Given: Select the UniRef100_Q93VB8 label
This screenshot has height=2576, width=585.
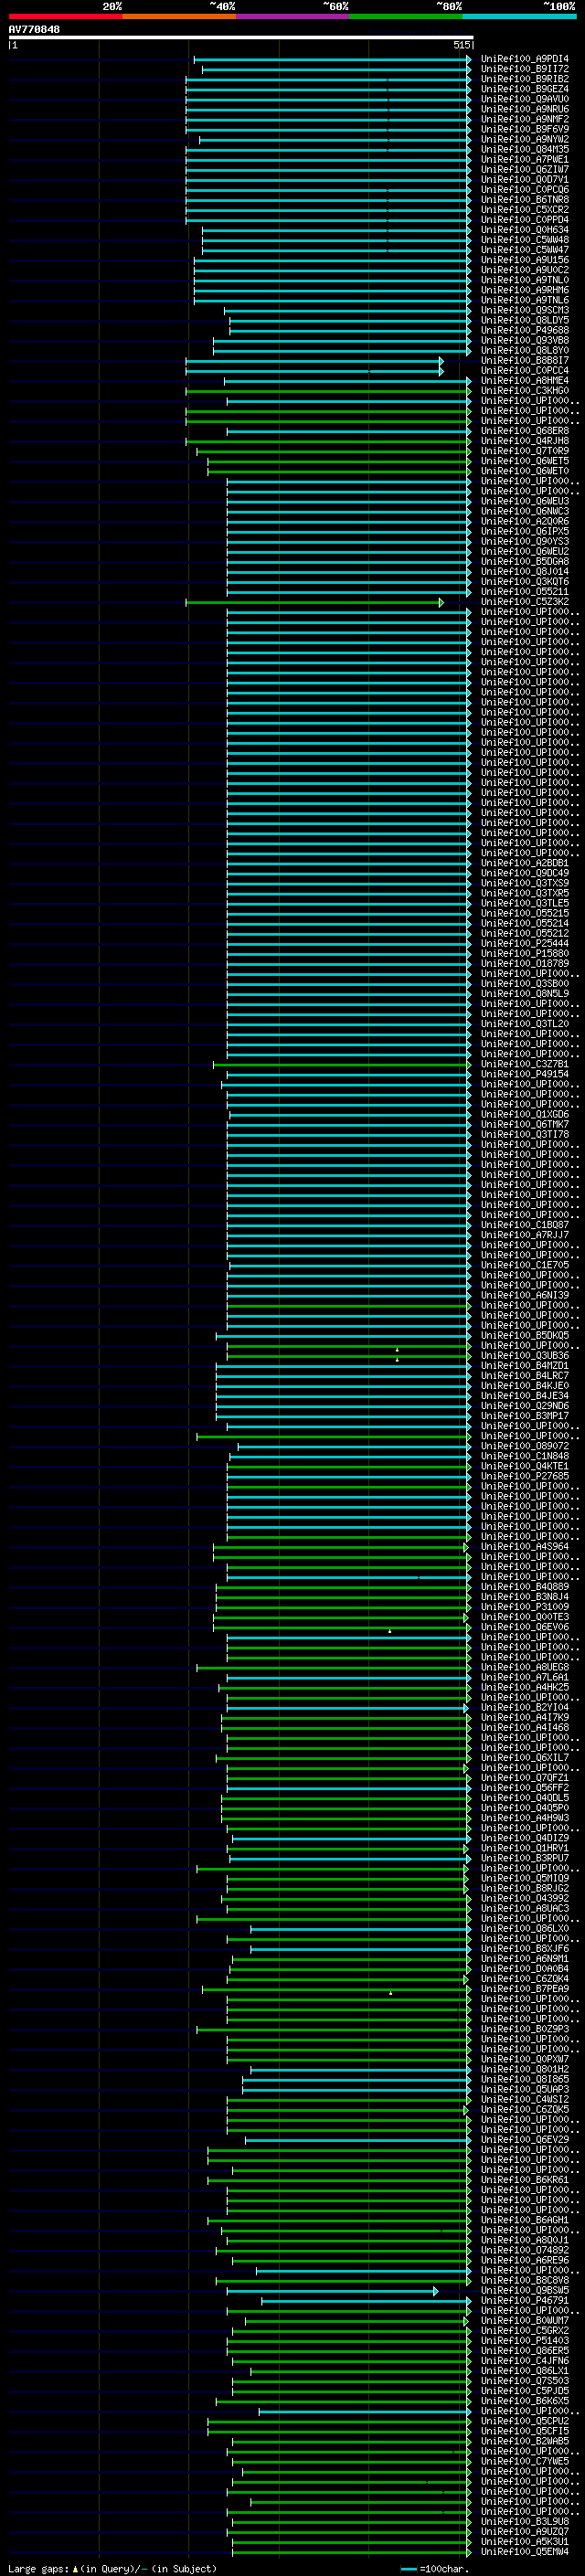Looking at the screenshot, I should click(x=524, y=340).
